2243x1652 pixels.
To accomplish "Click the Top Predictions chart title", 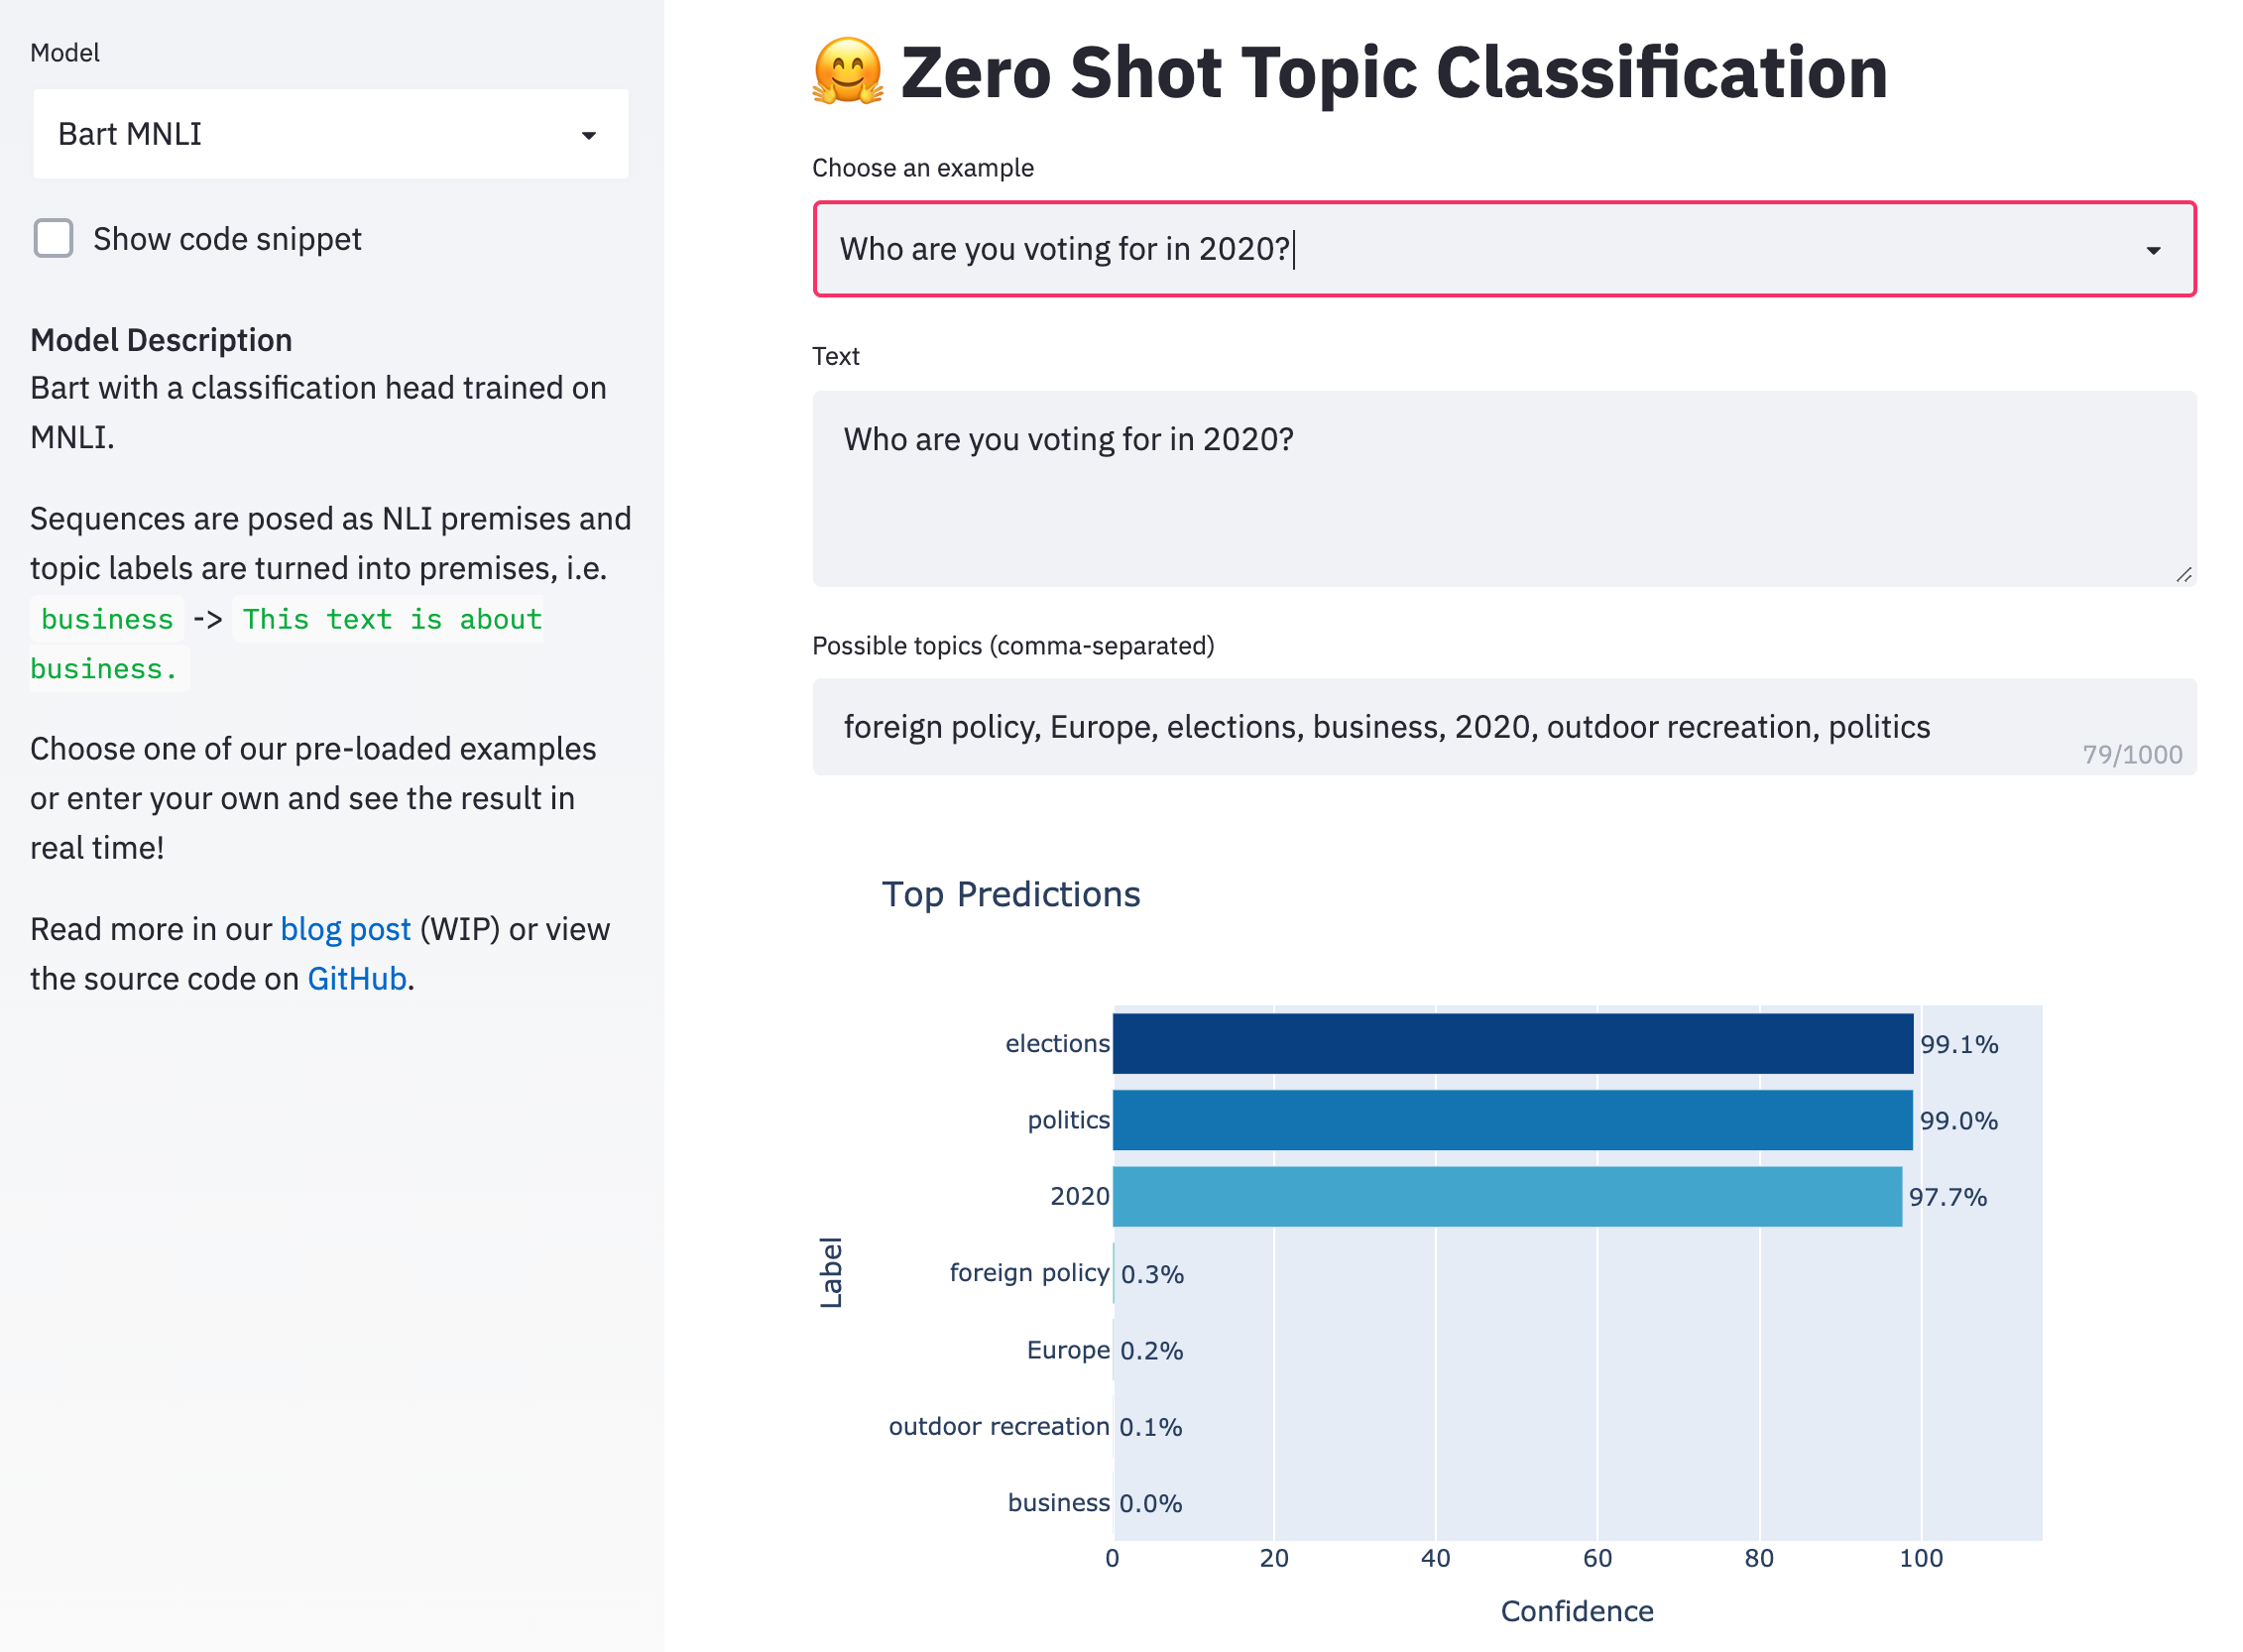I will (1010, 894).
